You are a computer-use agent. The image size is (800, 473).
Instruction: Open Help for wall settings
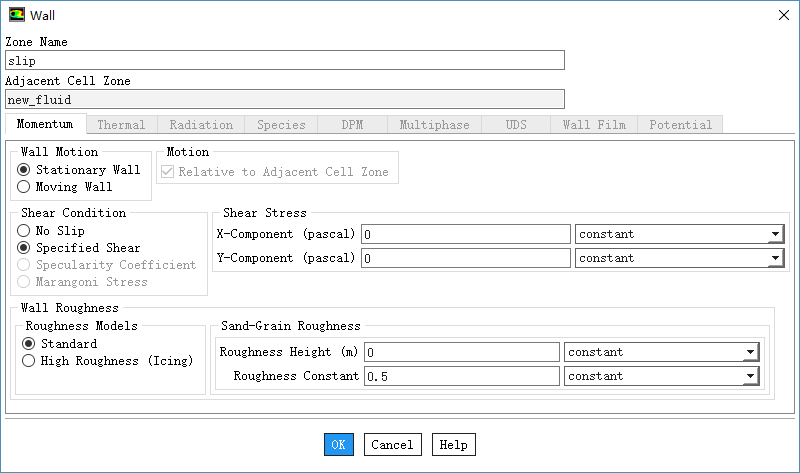[x=453, y=445]
